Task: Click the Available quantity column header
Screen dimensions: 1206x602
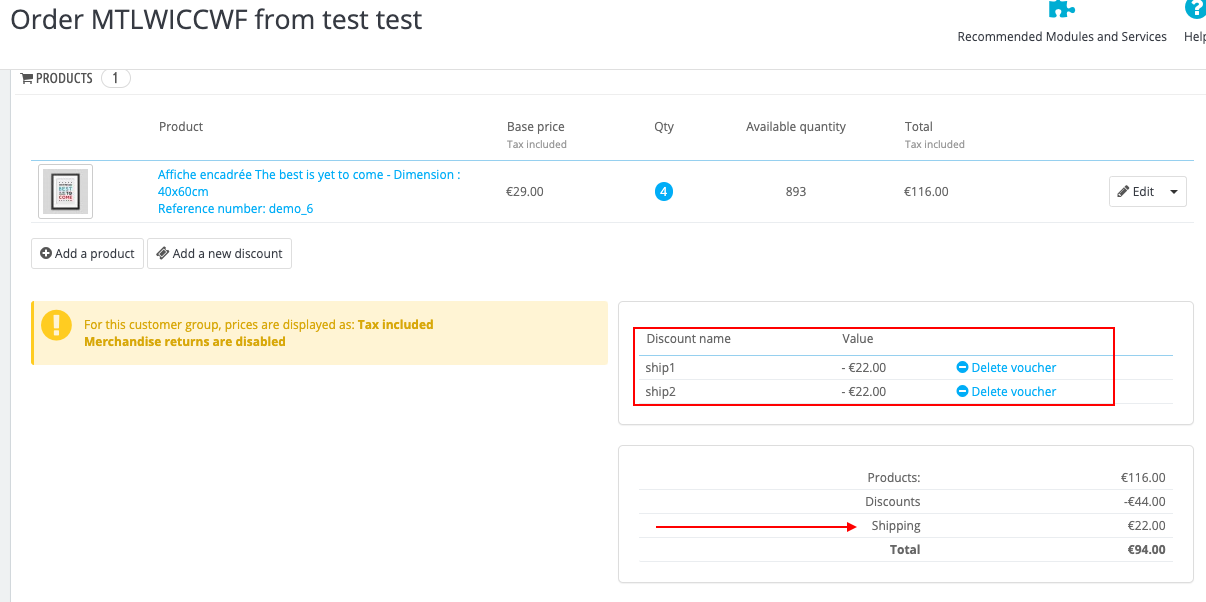Action: (795, 127)
